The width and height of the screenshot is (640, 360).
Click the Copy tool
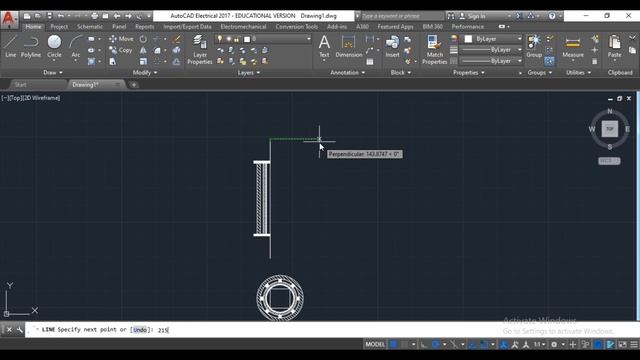120,50
